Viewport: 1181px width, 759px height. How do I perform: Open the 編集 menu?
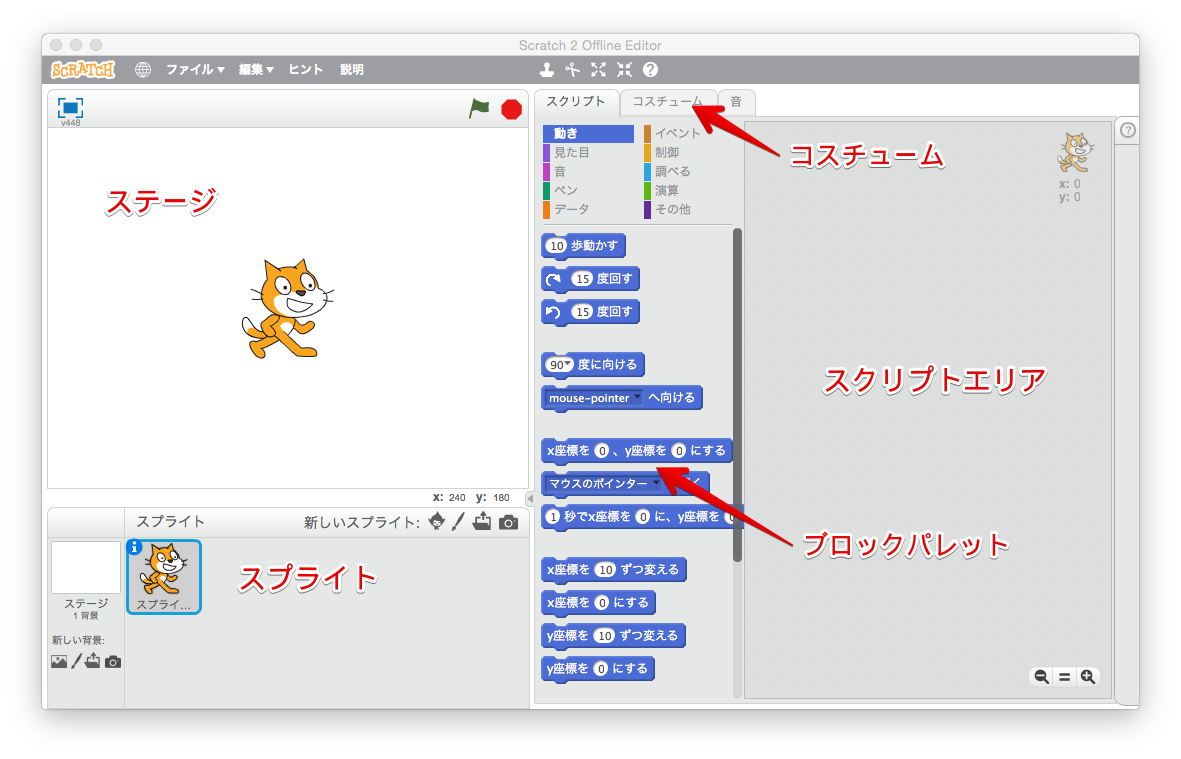tap(256, 70)
